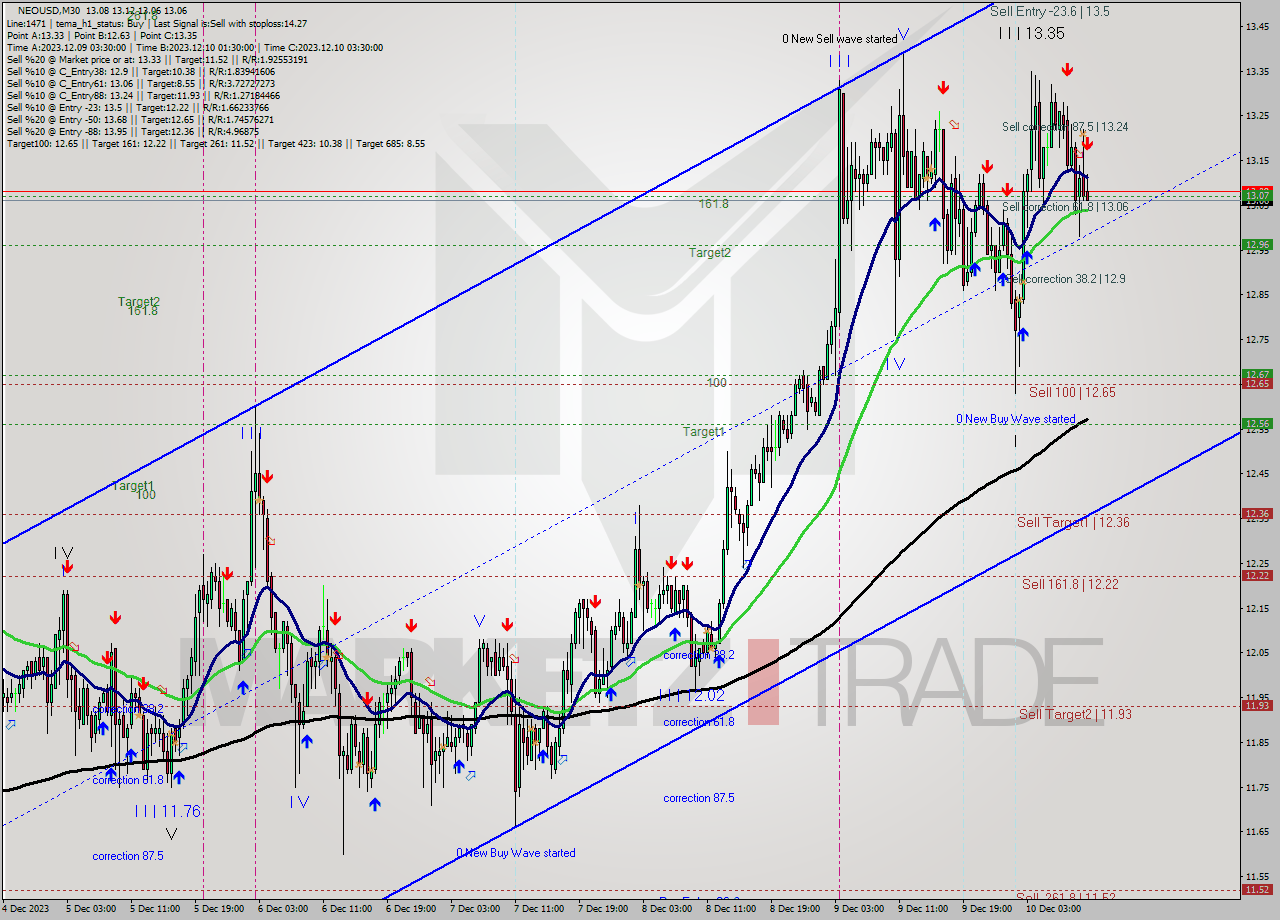Click the '6 Dec 11:00' time axis label
Screen dimensions: 1280x920
347,909
